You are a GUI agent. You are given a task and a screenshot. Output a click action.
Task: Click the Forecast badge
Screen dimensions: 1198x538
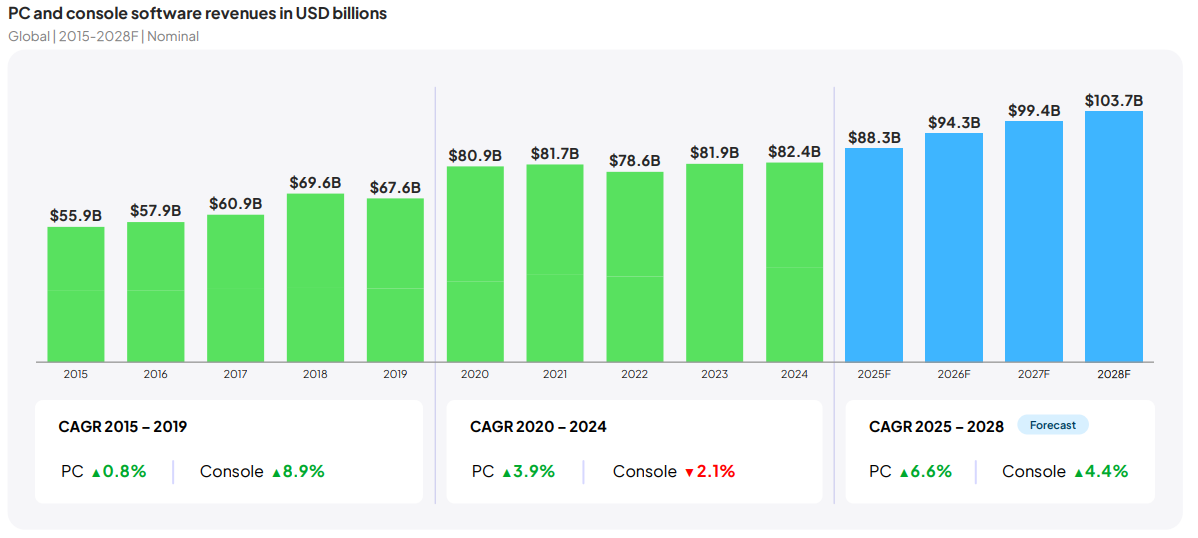1053,425
